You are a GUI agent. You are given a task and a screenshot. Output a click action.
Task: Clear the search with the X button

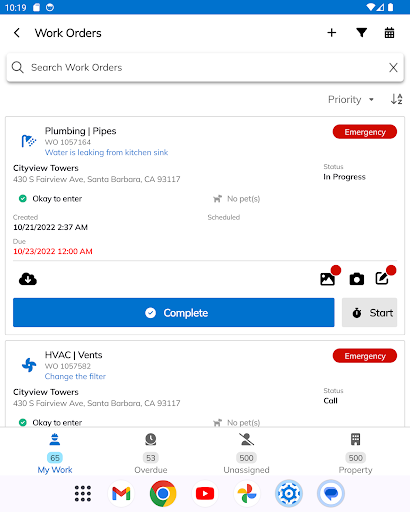tap(393, 68)
